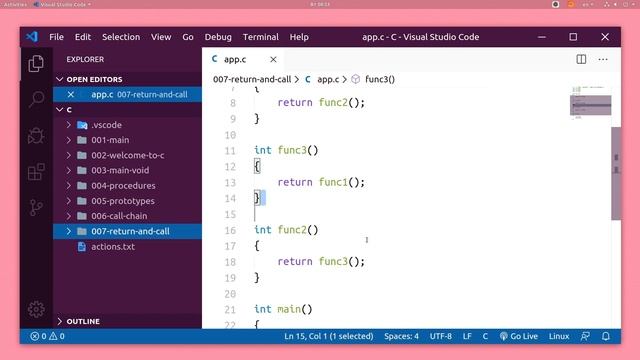Close the app.c editor tab

pyautogui.click(x=273, y=59)
